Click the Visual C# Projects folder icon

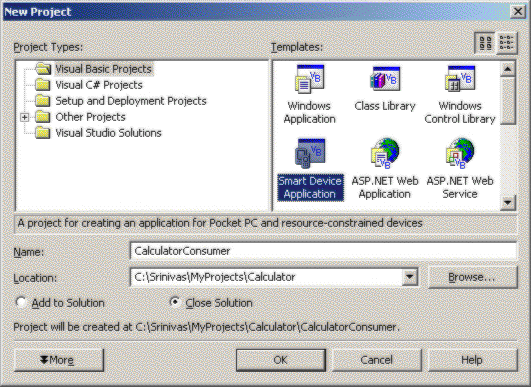[43, 85]
